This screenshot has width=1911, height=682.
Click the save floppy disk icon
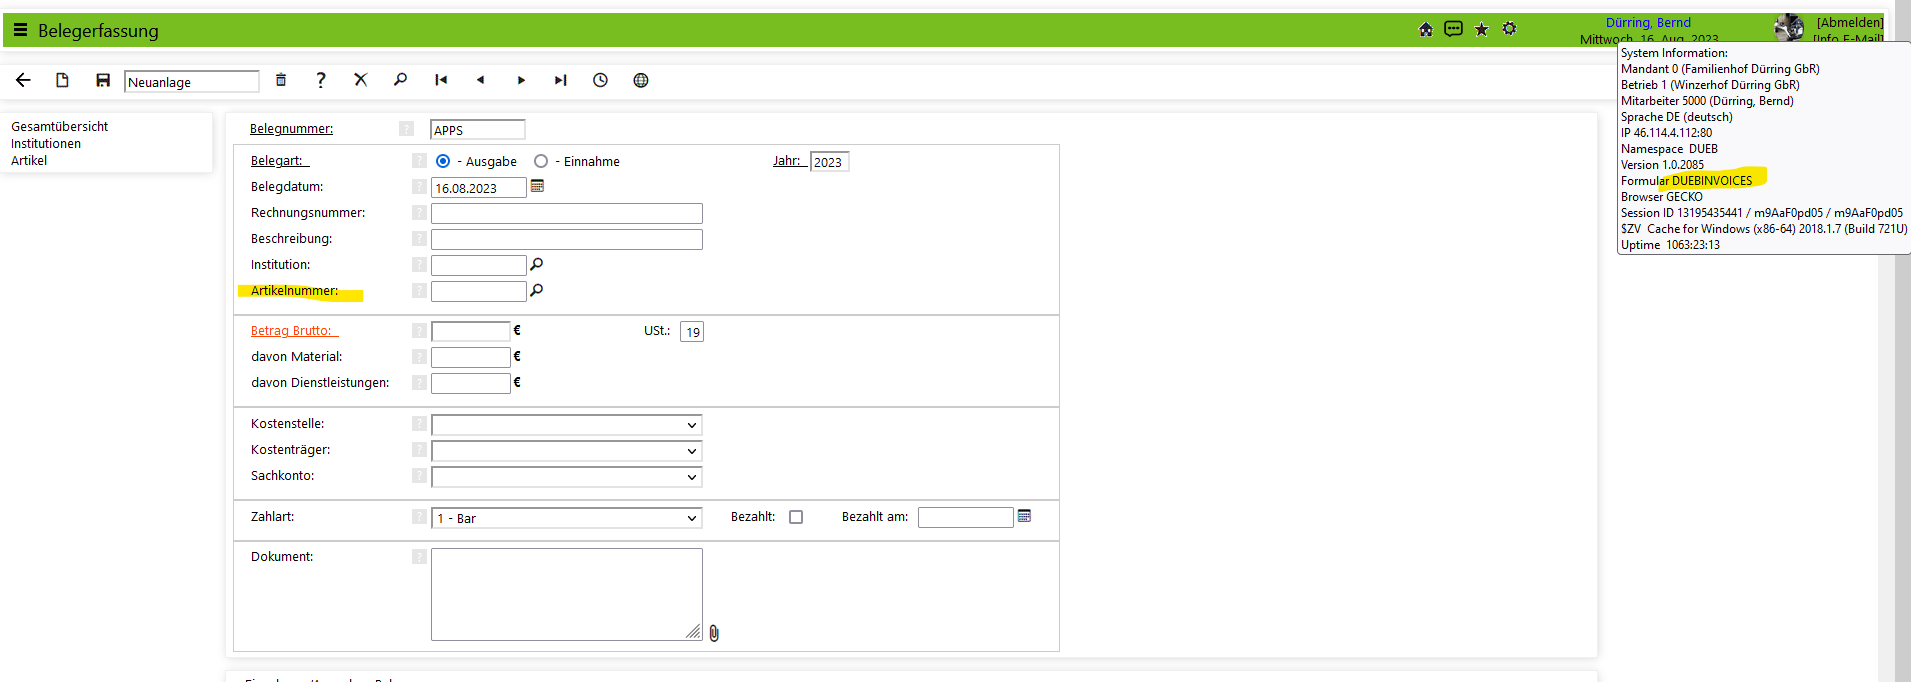tap(102, 80)
